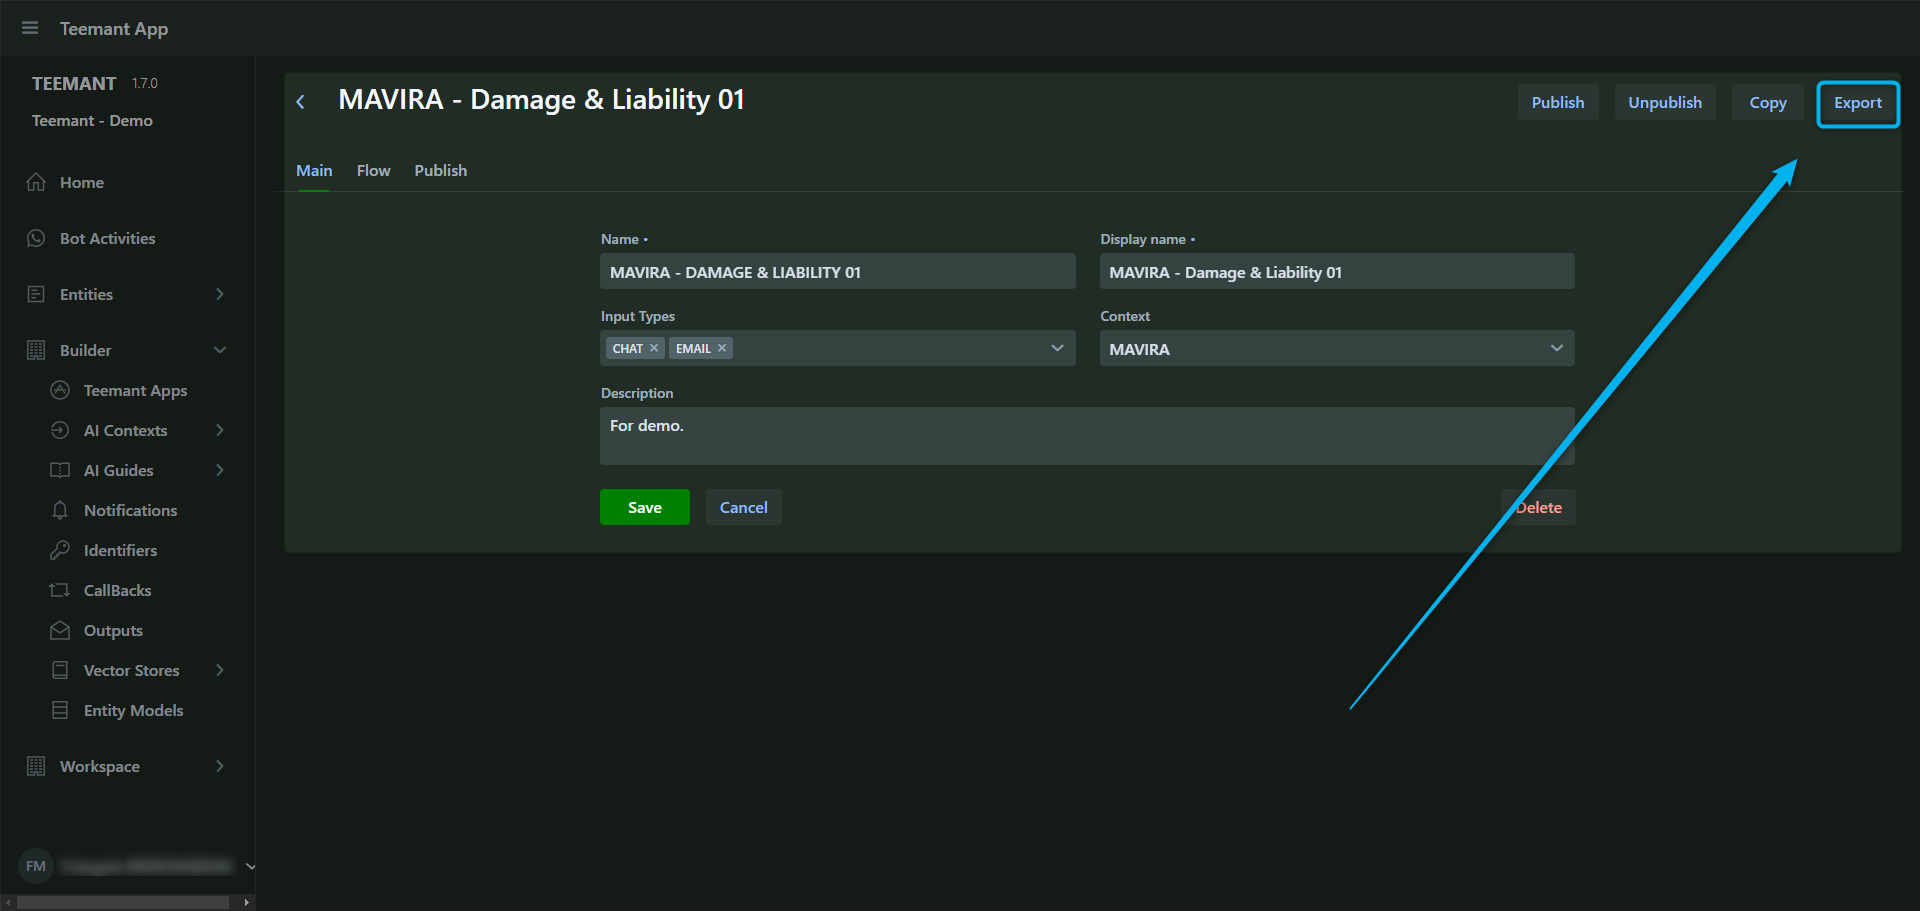Open the Input Types dropdown
Image resolution: width=1920 pixels, height=911 pixels.
(1057, 348)
